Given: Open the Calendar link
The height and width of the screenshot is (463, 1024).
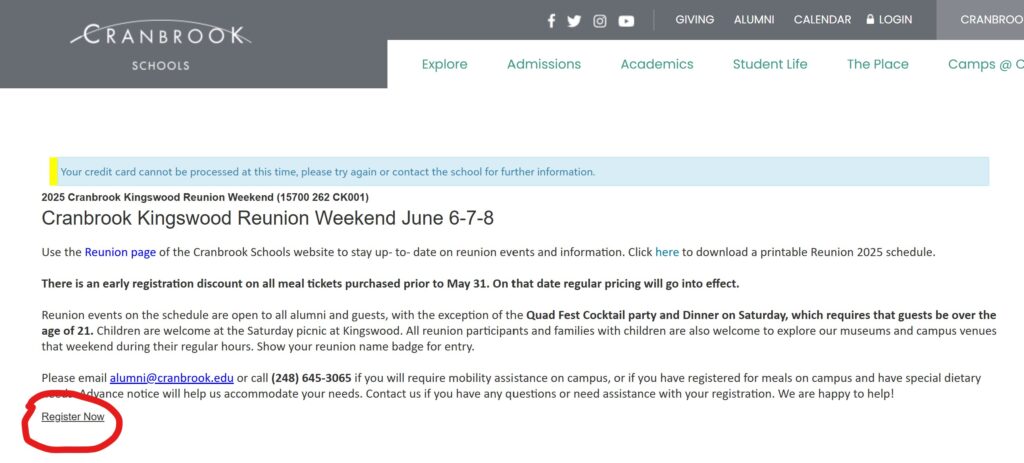Looking at the screenshot, I should (822, 20).
